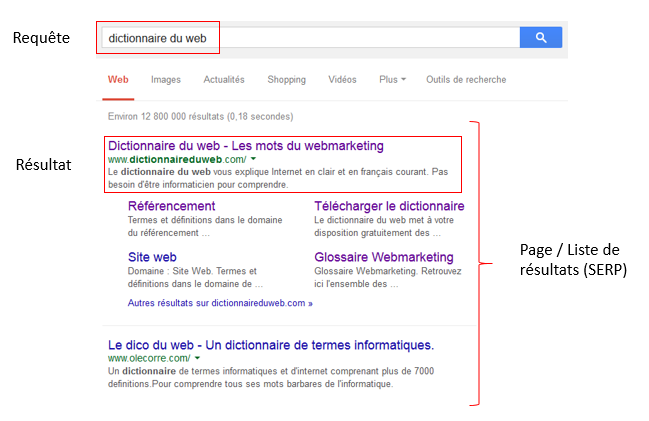Switch to the Vidéos tab
Image resolution: width=649 pixels, height=421 pixels.
coord(342,79)
